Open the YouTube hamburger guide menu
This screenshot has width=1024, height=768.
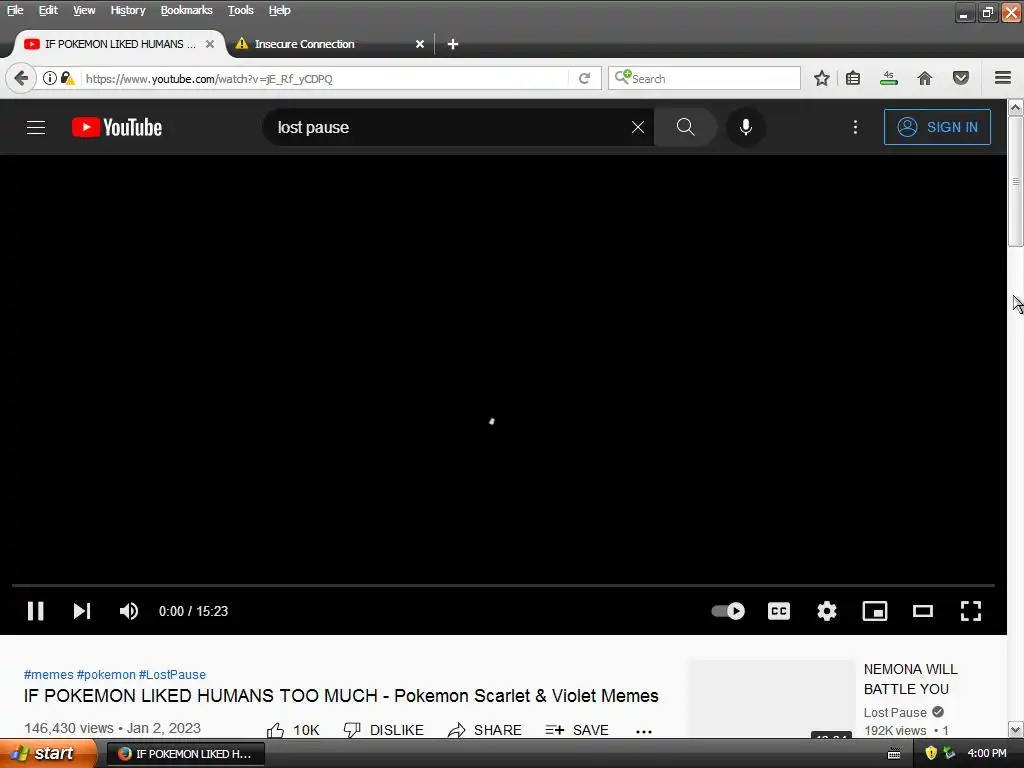pos(36,127)
